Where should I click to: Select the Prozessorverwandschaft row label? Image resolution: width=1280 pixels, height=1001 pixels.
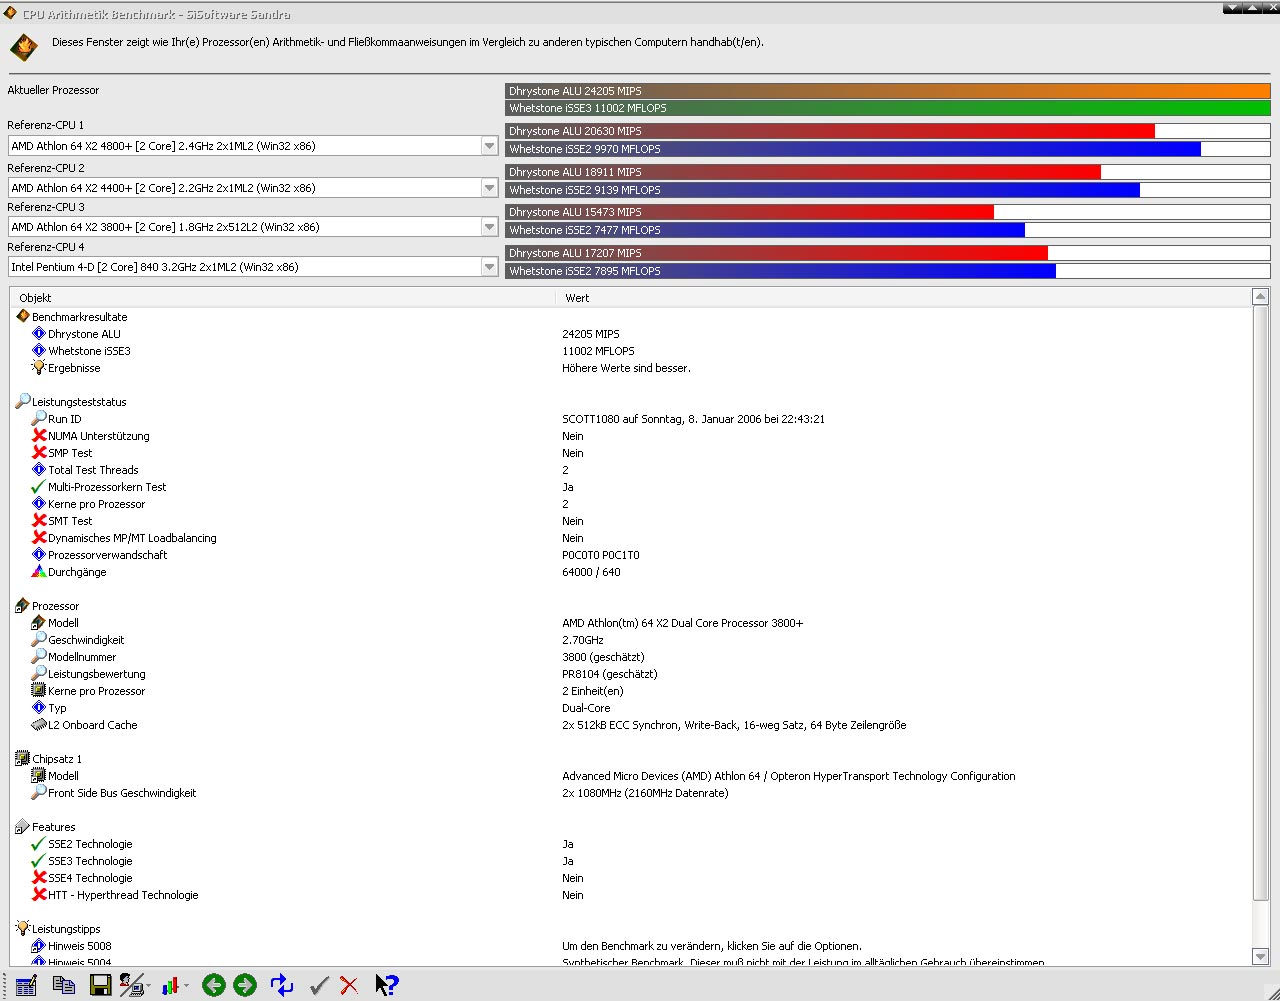coord(108,555)
